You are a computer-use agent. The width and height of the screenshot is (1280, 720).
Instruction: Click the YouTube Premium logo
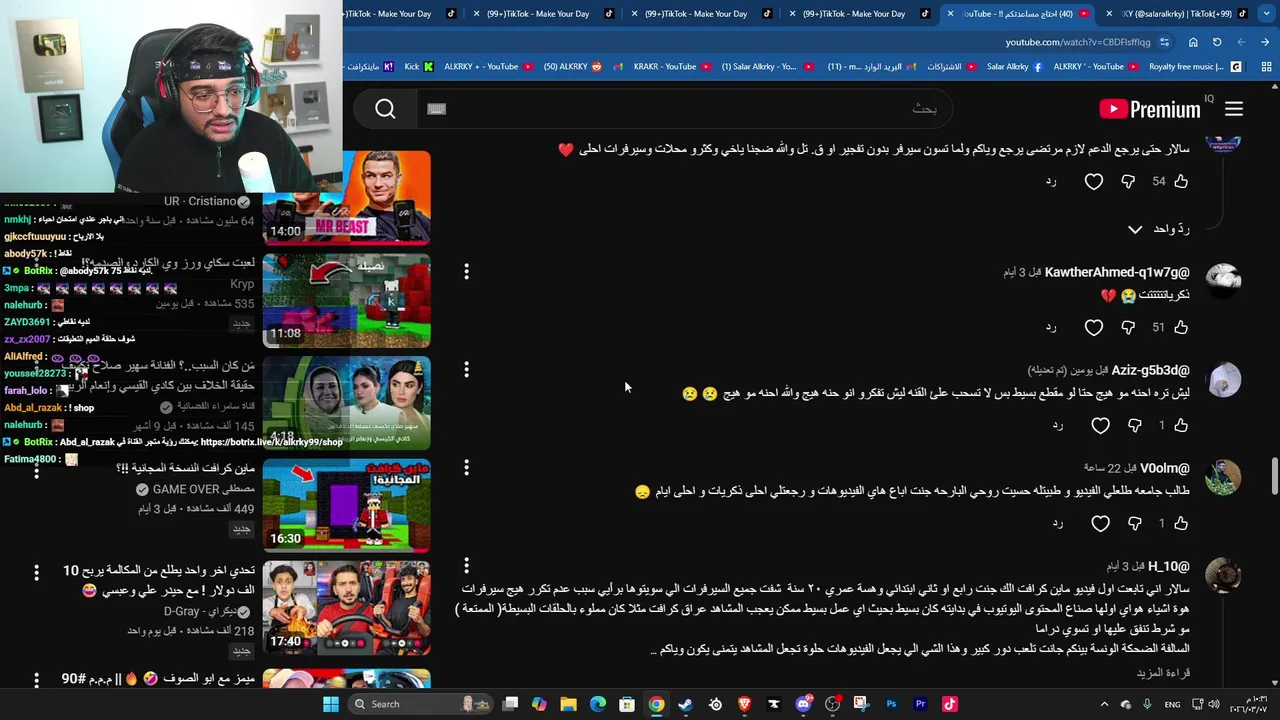coord(1150,109)
